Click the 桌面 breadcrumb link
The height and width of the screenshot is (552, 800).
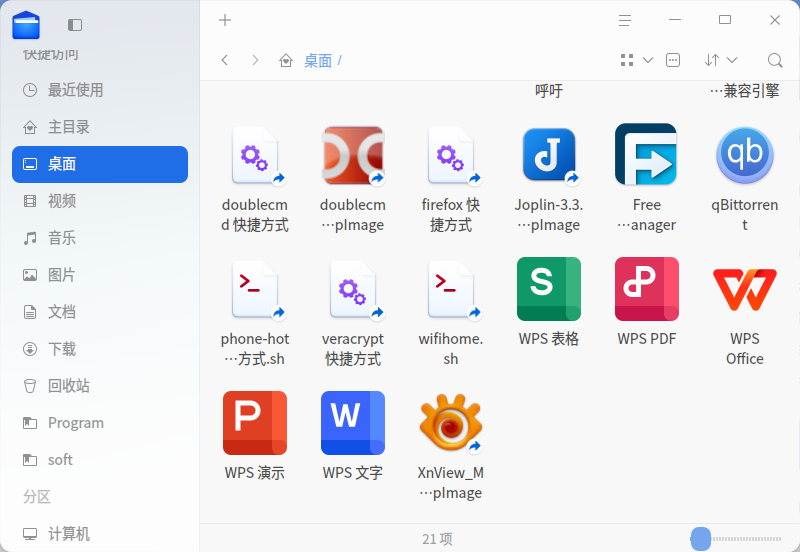click(318, 61)
